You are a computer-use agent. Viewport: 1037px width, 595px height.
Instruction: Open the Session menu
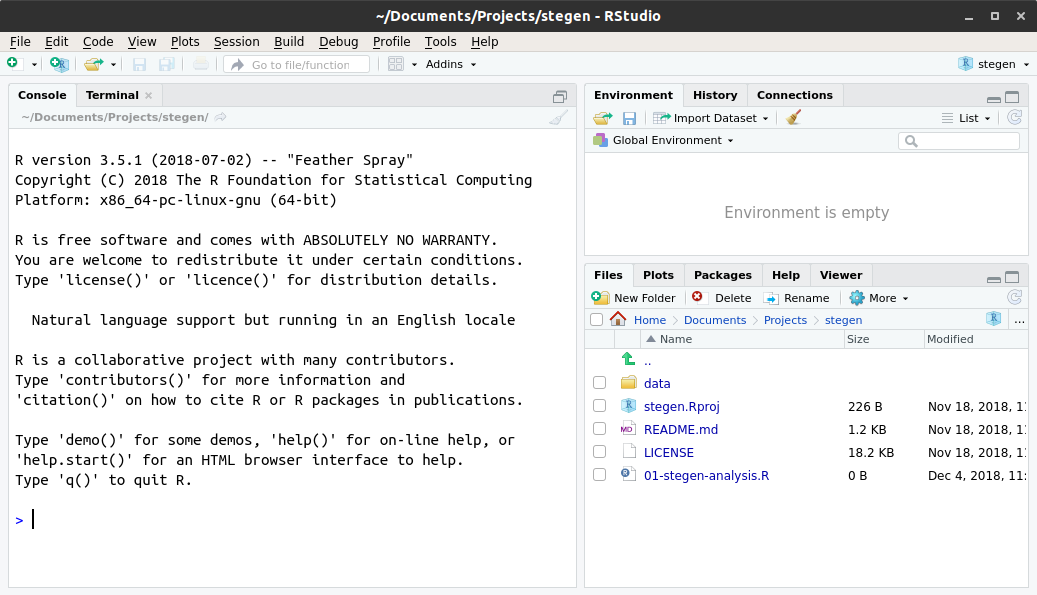(236, 42)
